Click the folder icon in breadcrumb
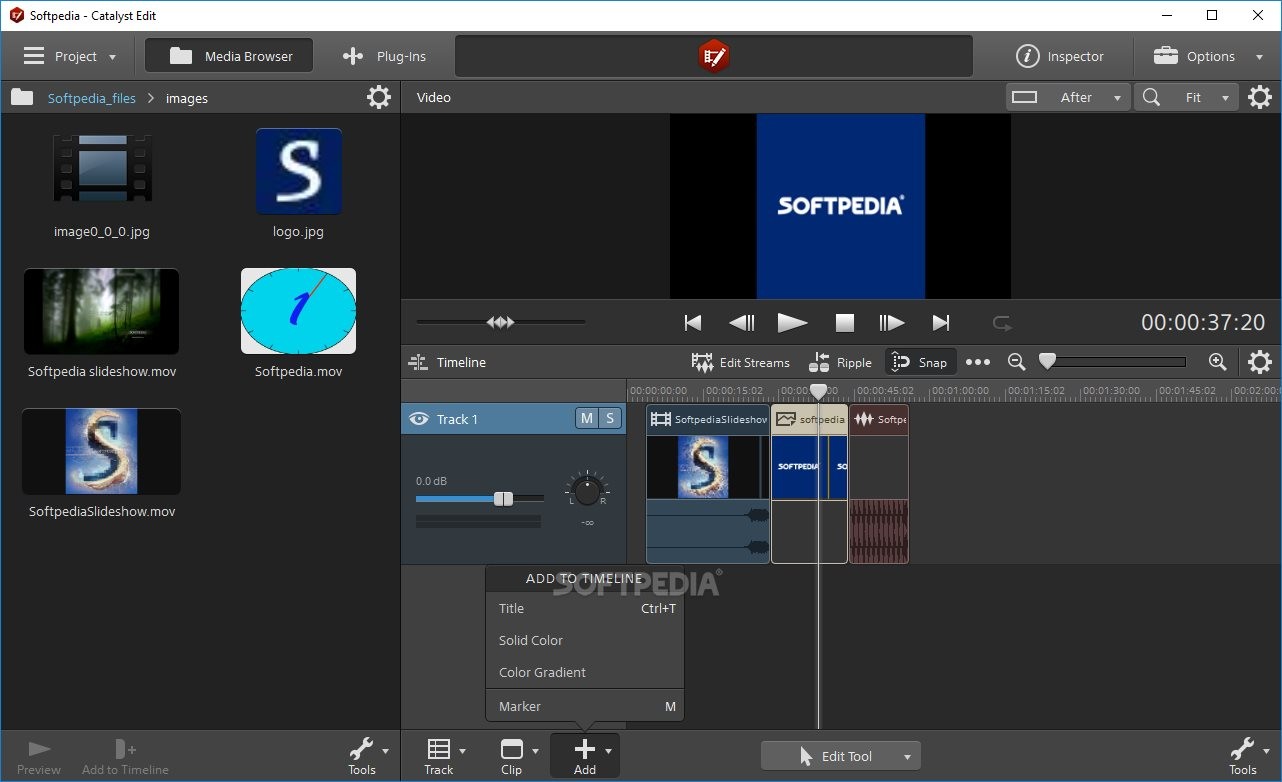Image resolution: width=1282 pixels, height=782 pixels. click(22, 97)
